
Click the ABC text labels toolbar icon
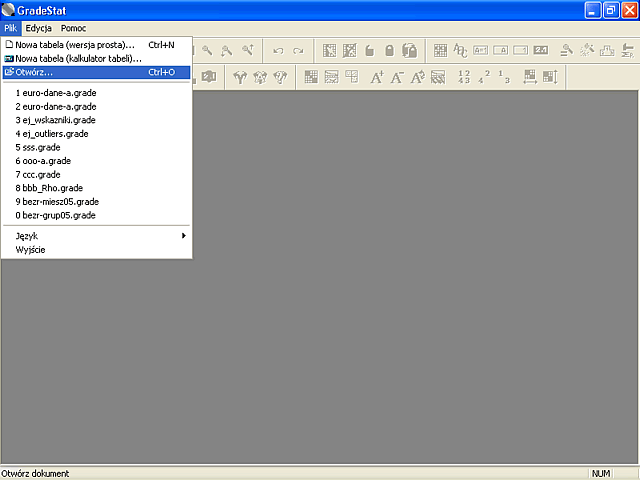tap(460, 51)
